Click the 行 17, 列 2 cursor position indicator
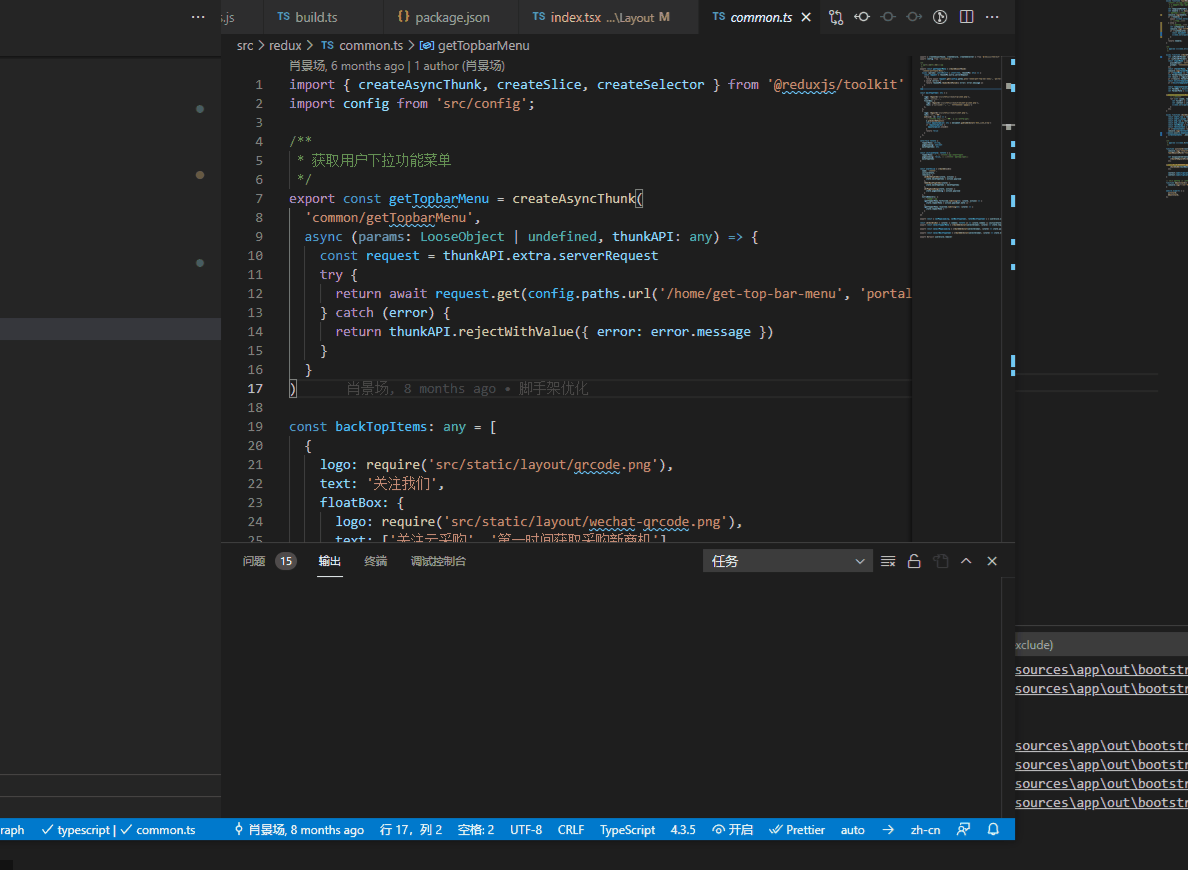The width and height of the screenshot is (1188, 870). pyautogui.click(x=410, y=829)
